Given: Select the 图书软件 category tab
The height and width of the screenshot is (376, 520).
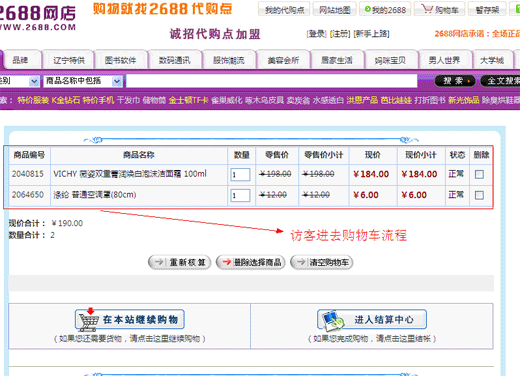Looking at the screenshot, I should click(x=120, y=60).
